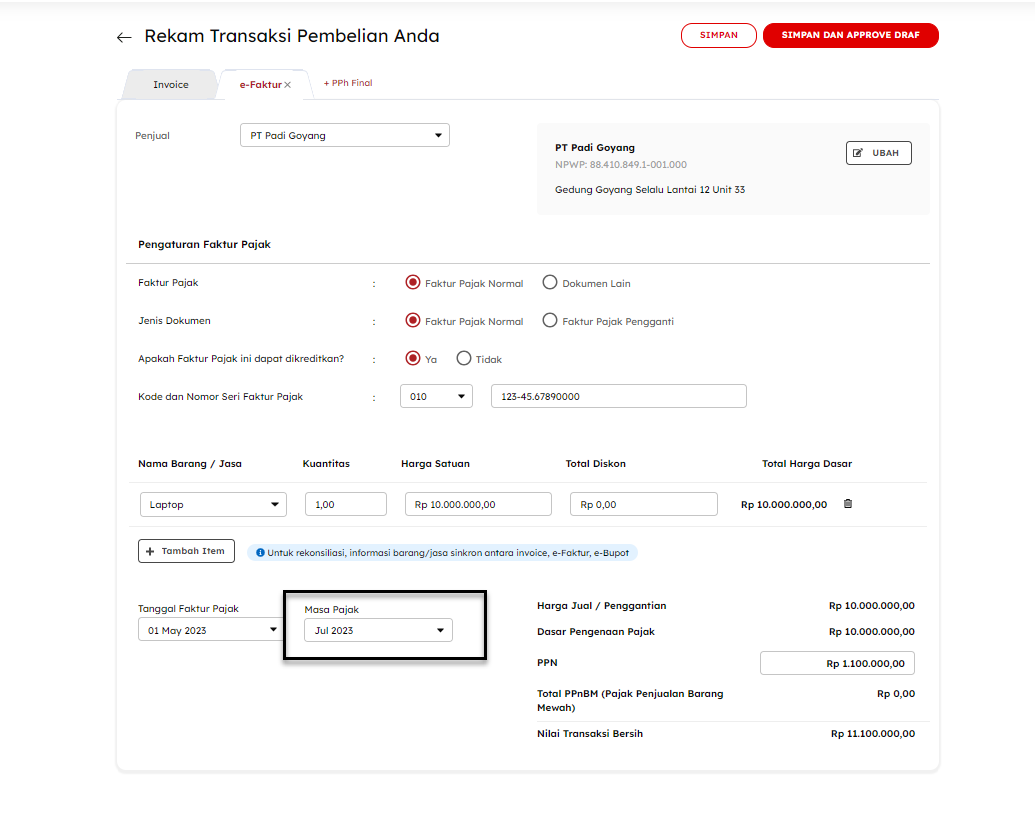Select Tidak for creditable tax invoice
1035x814 pixels.
[463, 359]
